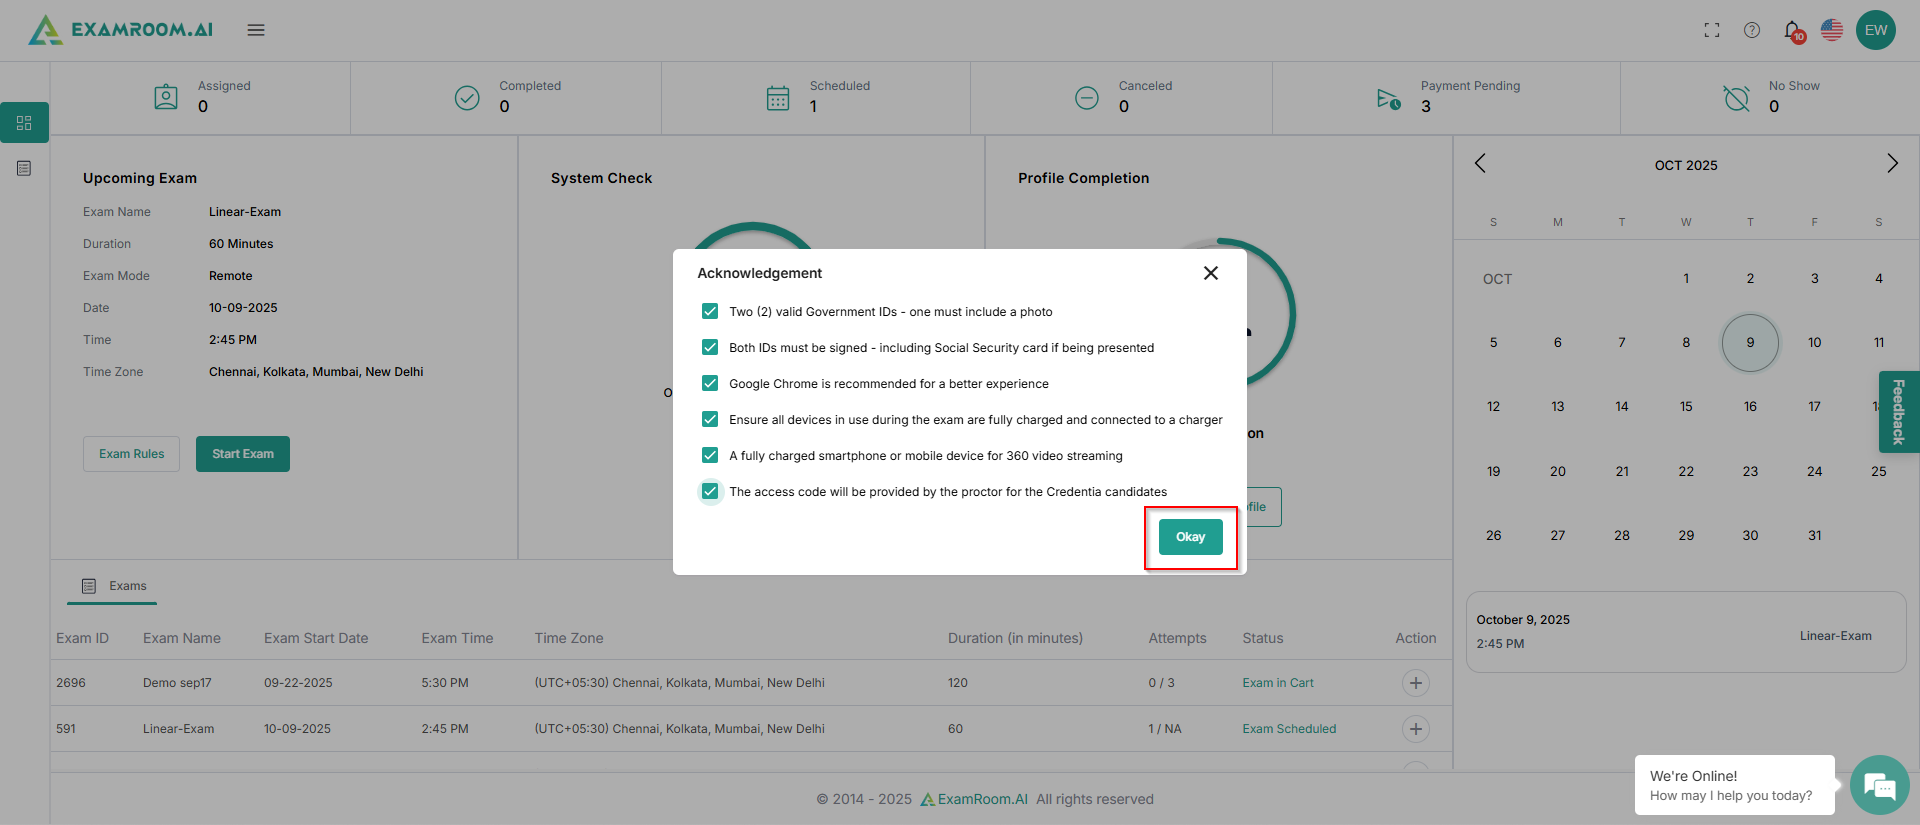Select October 9 on the calendar
This screenshot has width=1920, height=825.
pos(1750,342)
